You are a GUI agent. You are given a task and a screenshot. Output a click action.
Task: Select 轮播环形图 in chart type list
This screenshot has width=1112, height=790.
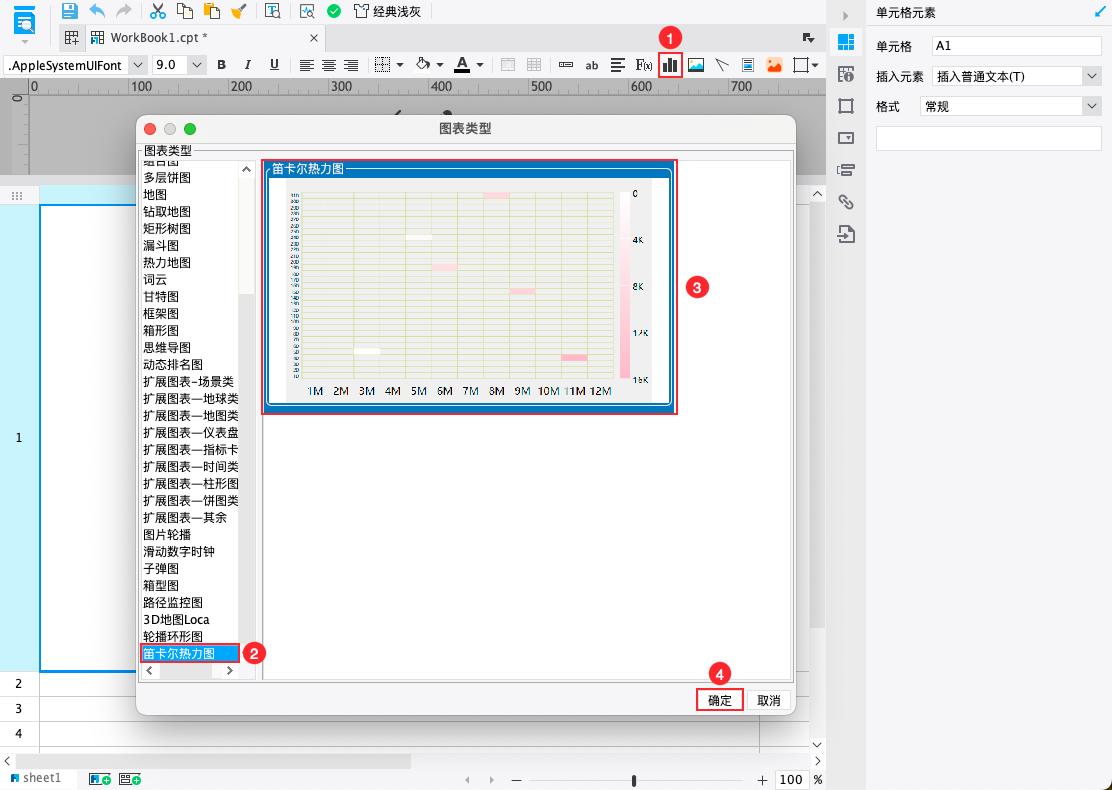coord(173,636)
